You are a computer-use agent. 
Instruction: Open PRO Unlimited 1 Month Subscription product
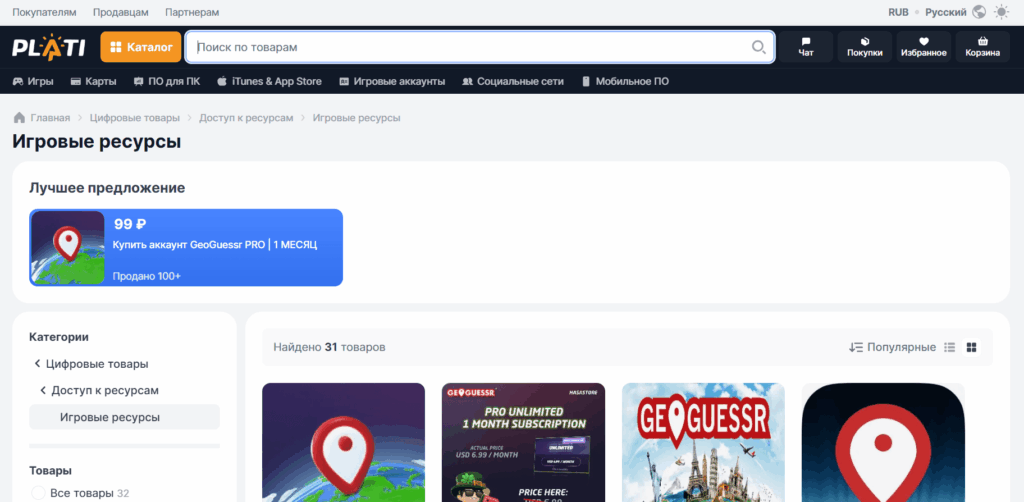pyautogui.click(x=523, y=442)
